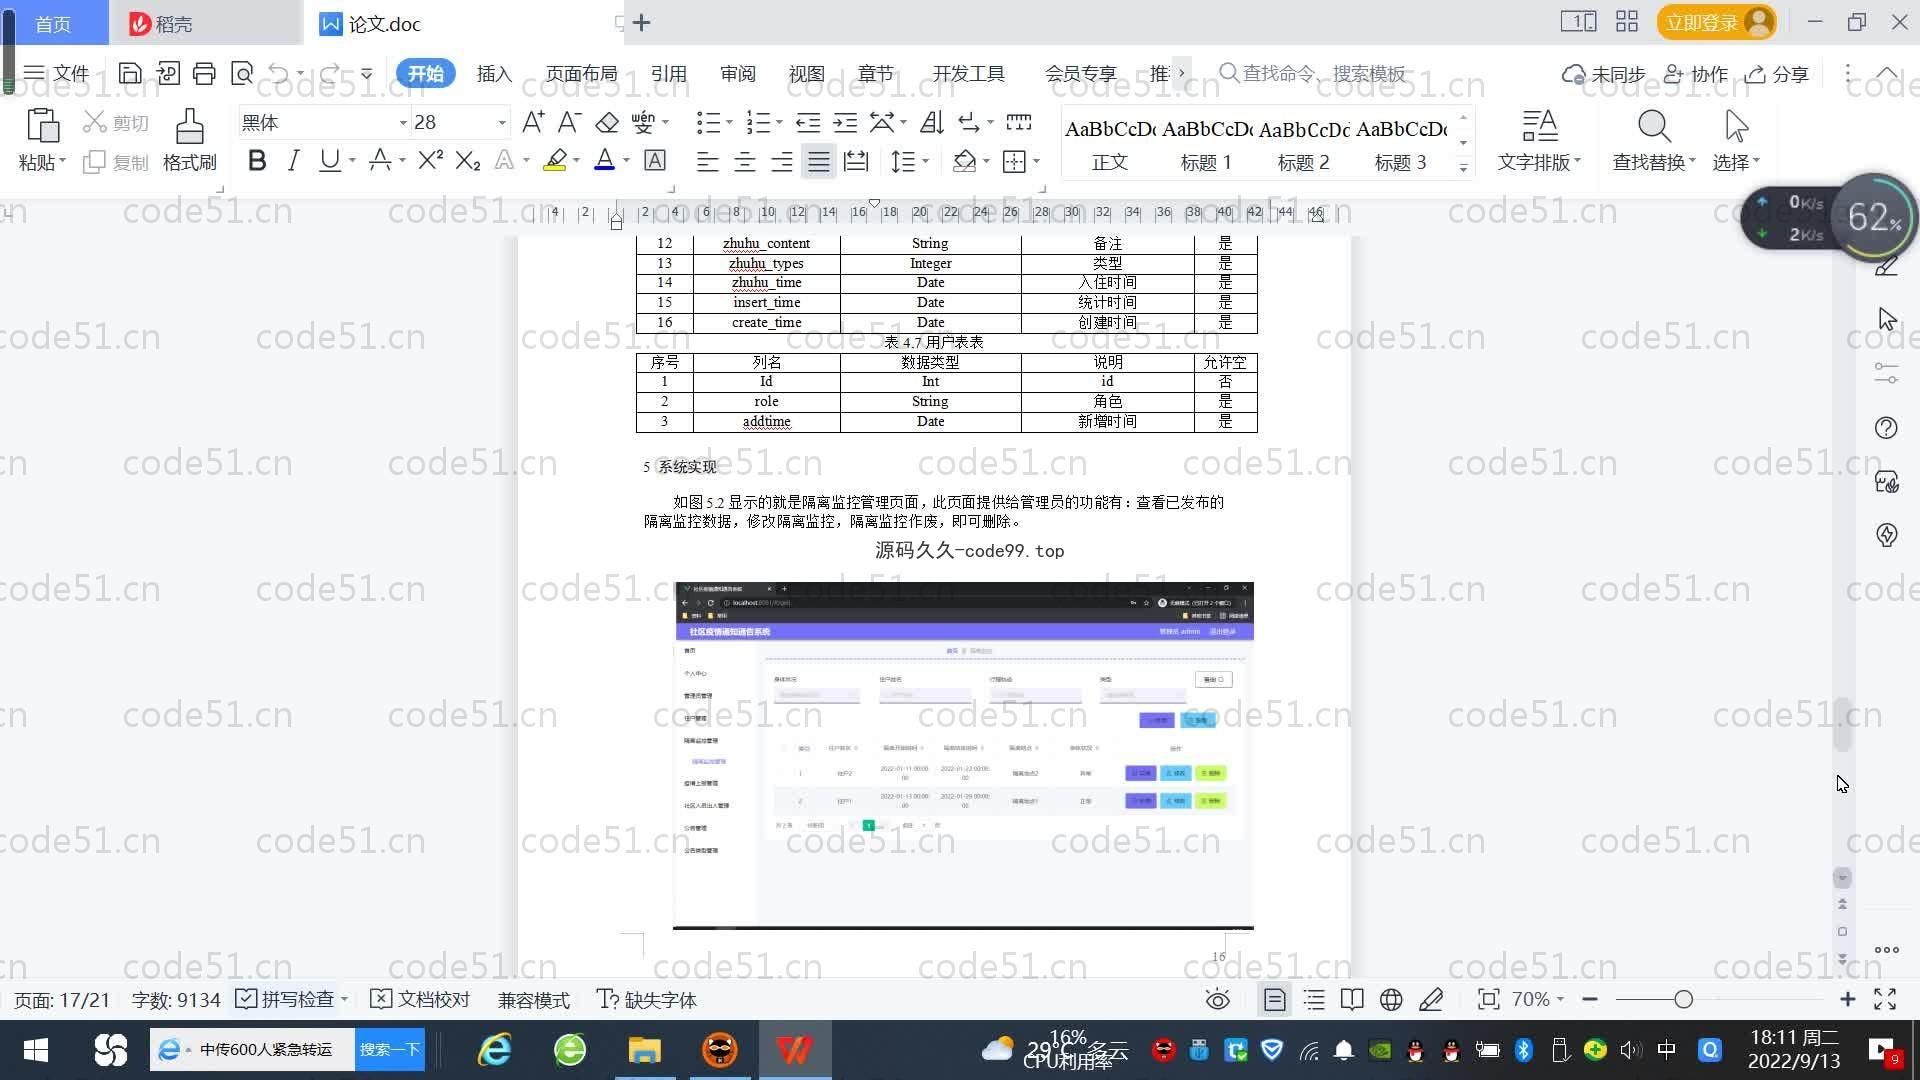Viewport: 1920px width, 1080px height.
Task: Toggle spell check in status bar
Action: (x=285, y=999)
